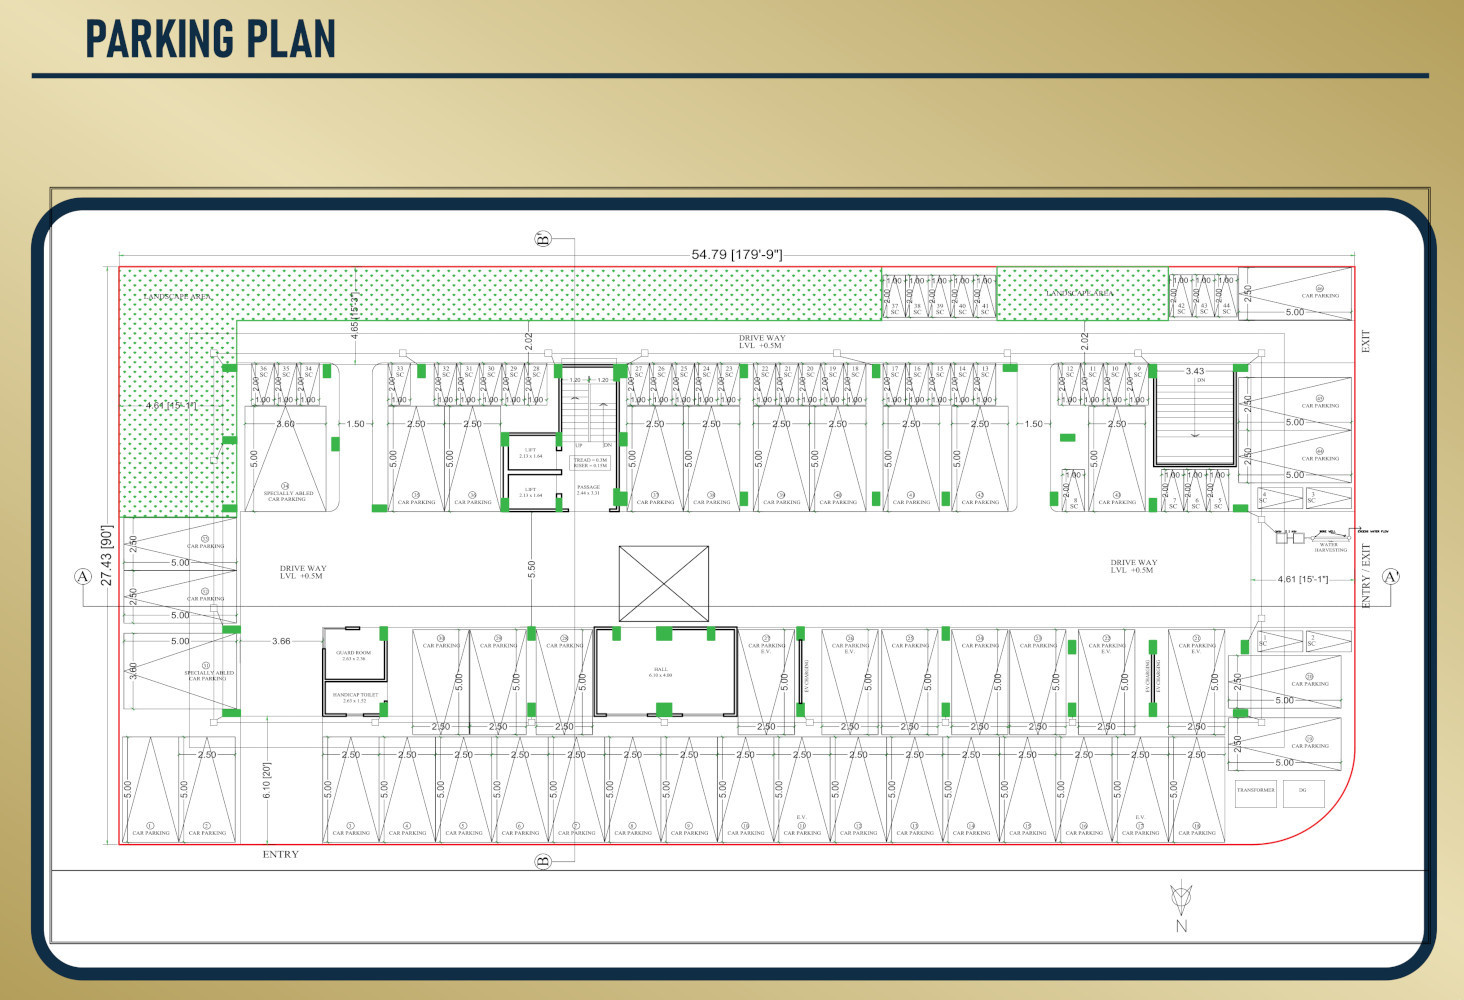Click the section marker A on left
The image size is (1464, 1000).
82,576
